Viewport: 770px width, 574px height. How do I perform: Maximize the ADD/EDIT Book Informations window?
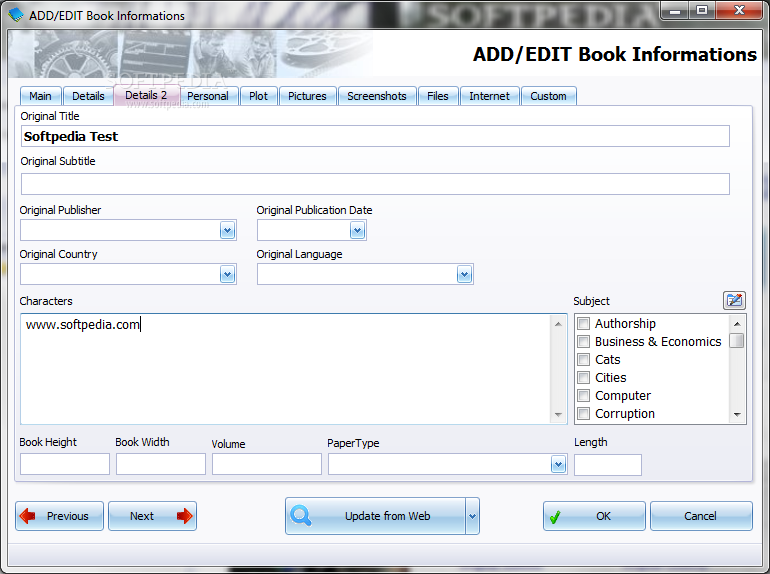click(x=702, y=10)
